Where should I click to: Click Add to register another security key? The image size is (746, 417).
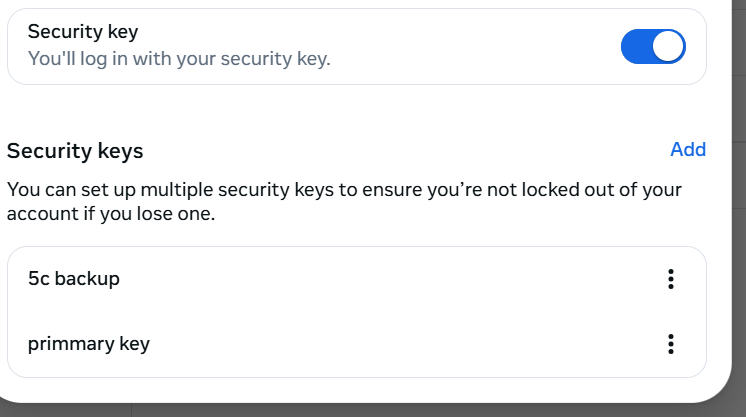[x=688, y=149]
